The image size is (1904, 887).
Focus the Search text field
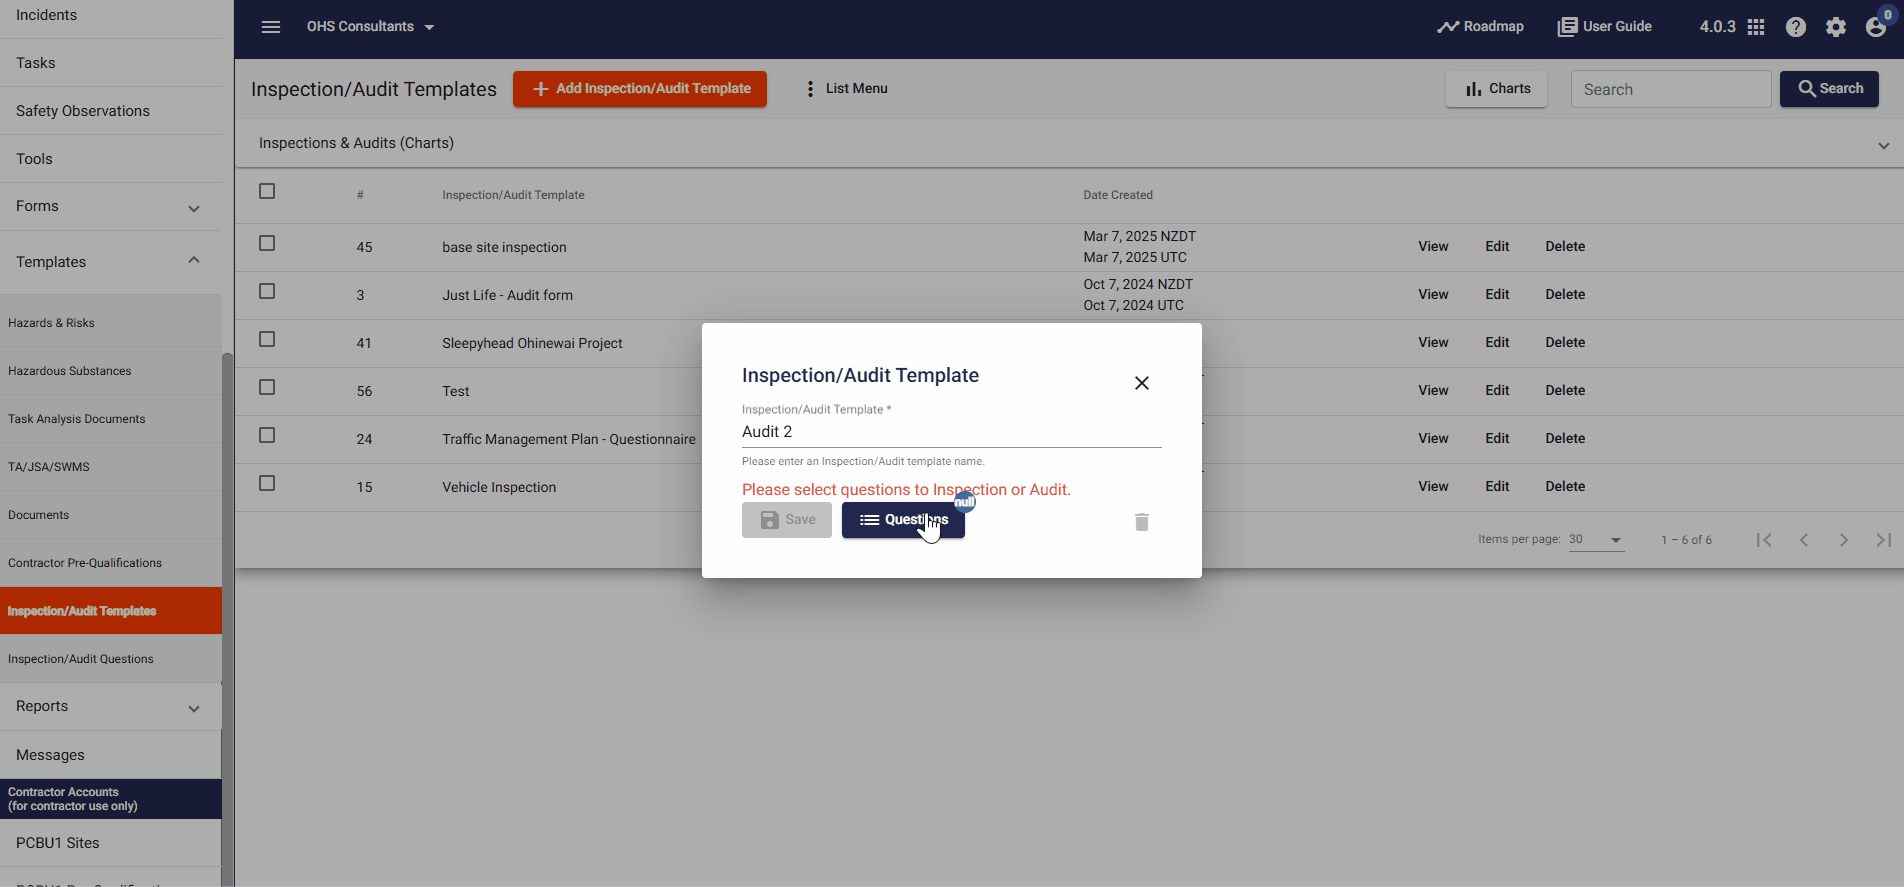[1671, 89]
